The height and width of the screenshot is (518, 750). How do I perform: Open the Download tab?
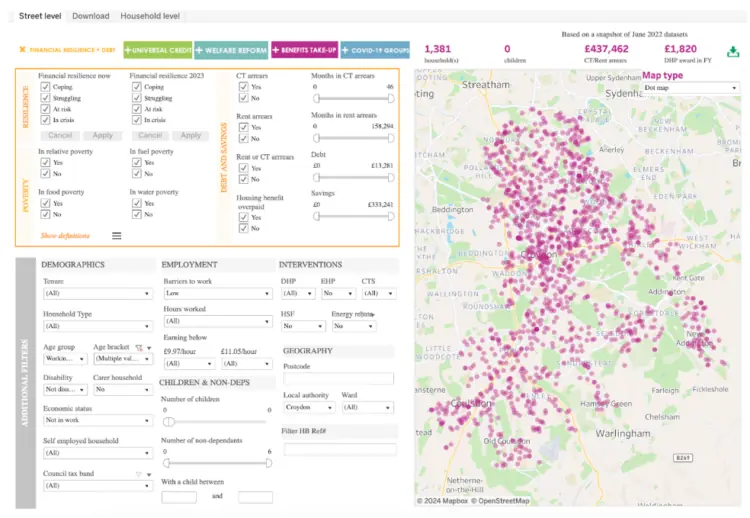coord(91,16)
